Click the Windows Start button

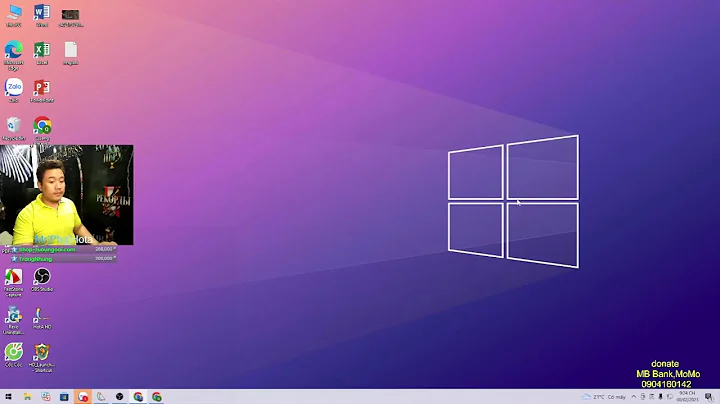(x=8, y=397)
